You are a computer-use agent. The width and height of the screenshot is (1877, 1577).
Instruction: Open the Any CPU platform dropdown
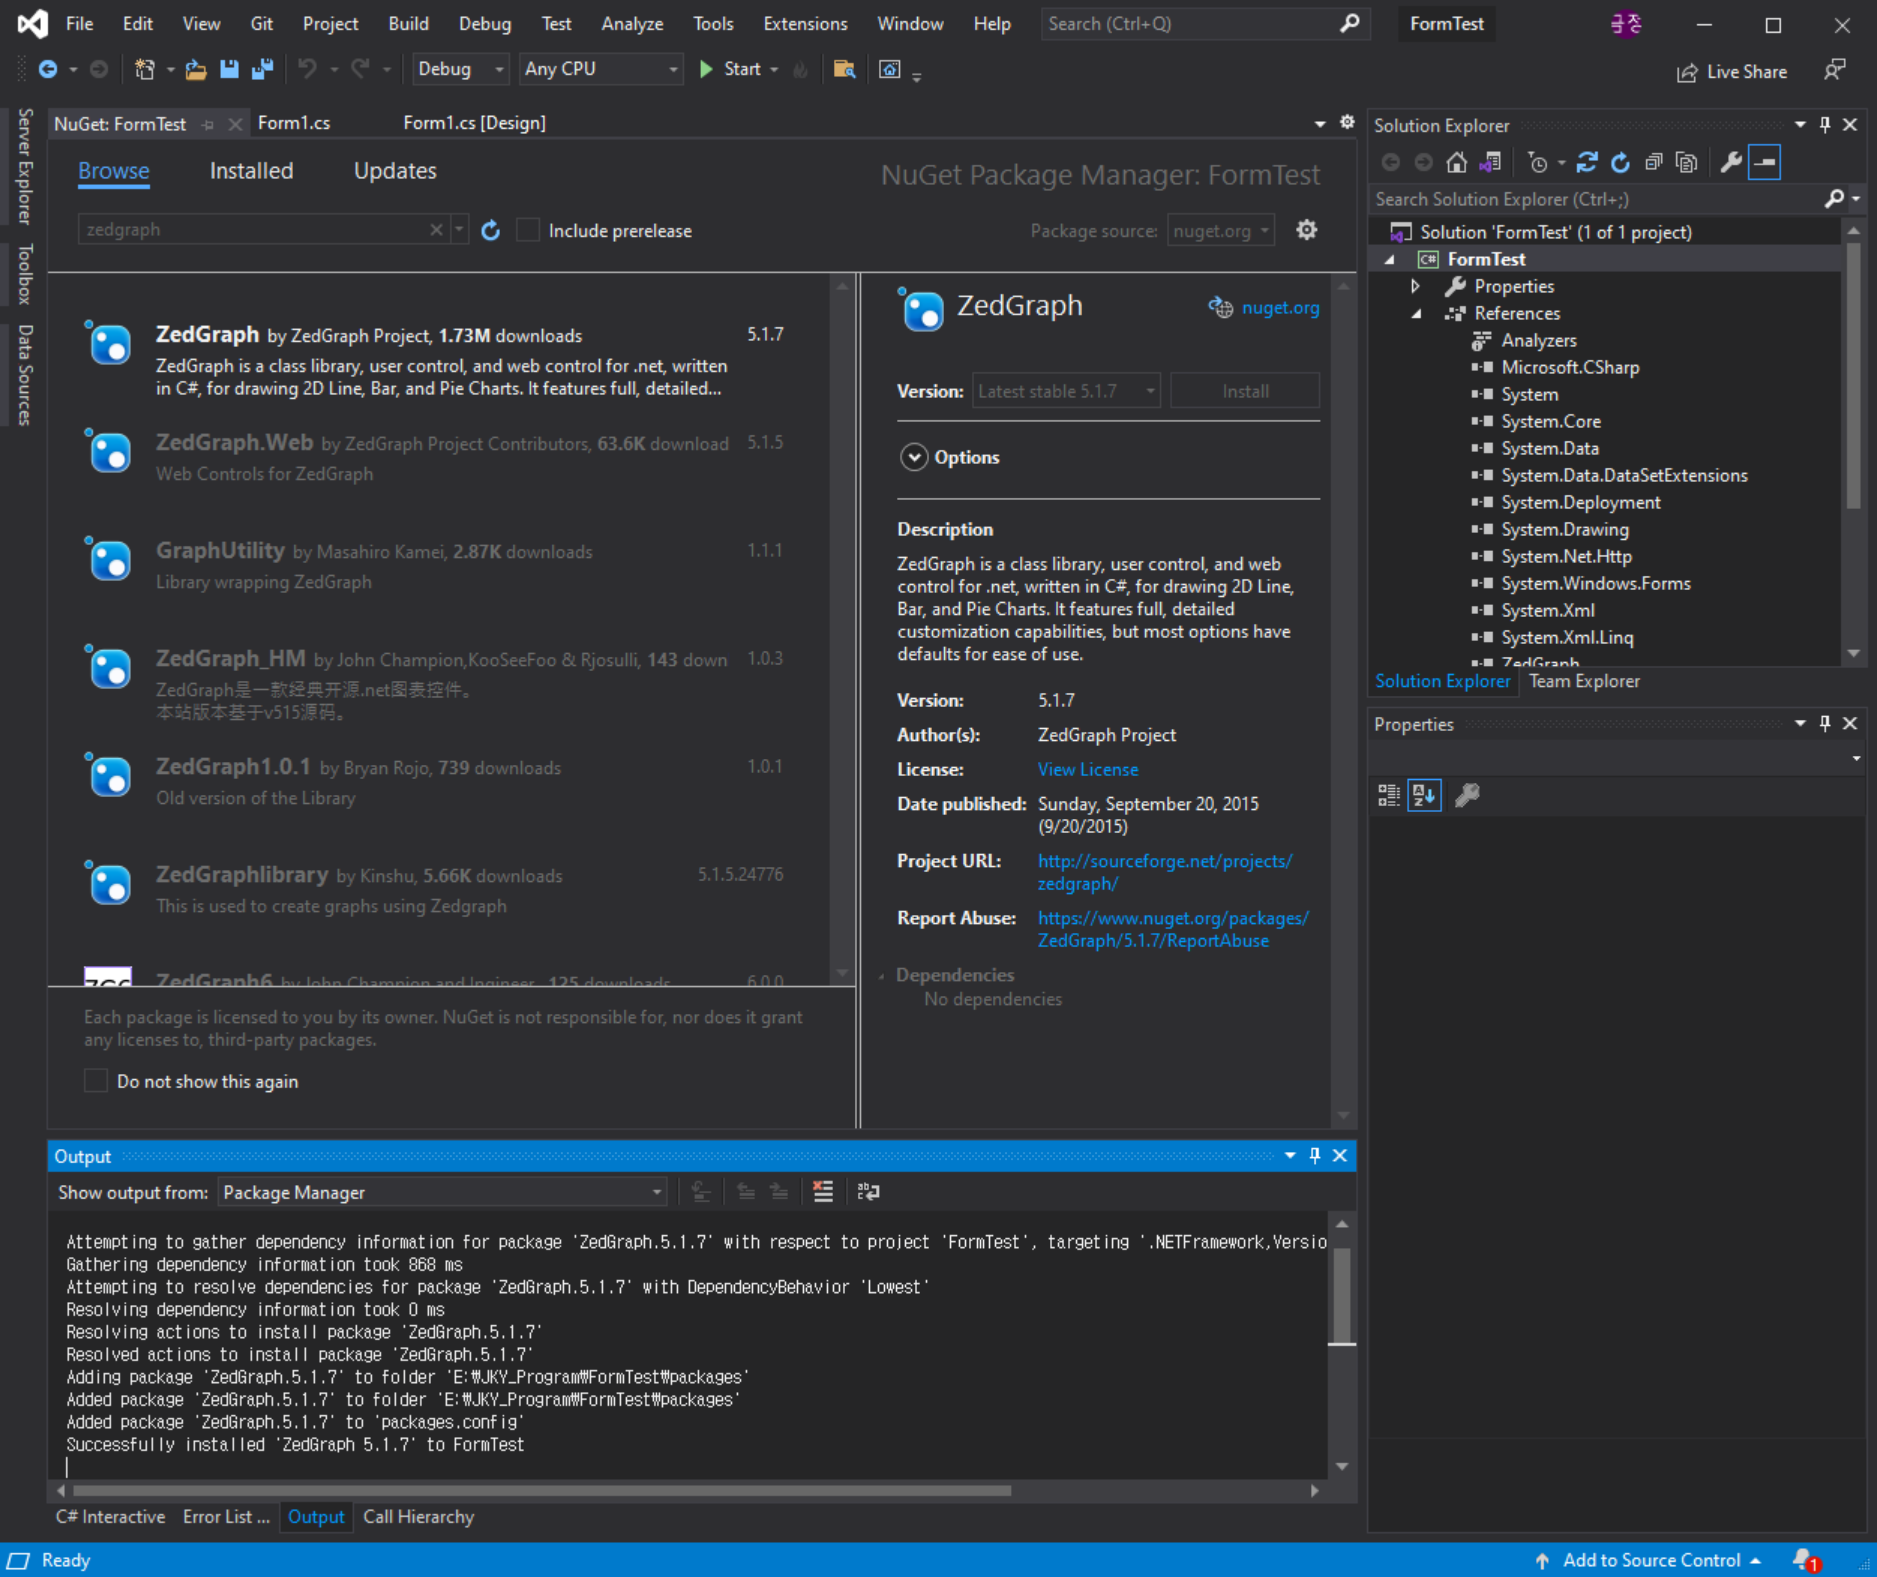click(x=601, y=69)
